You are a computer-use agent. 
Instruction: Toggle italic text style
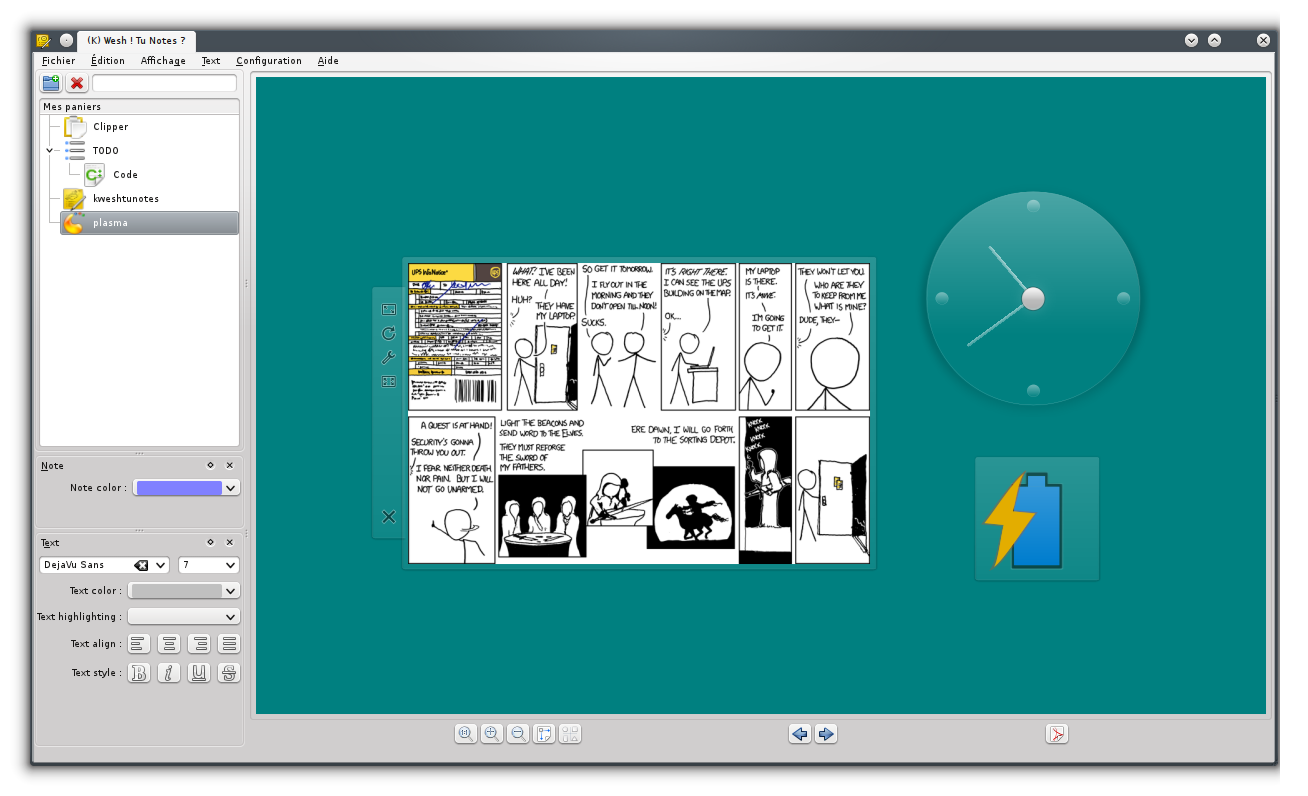(x=169, y=673)
